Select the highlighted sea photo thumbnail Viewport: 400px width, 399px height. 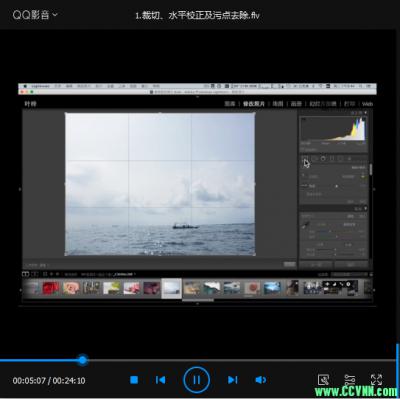click(x=172, y=288)
